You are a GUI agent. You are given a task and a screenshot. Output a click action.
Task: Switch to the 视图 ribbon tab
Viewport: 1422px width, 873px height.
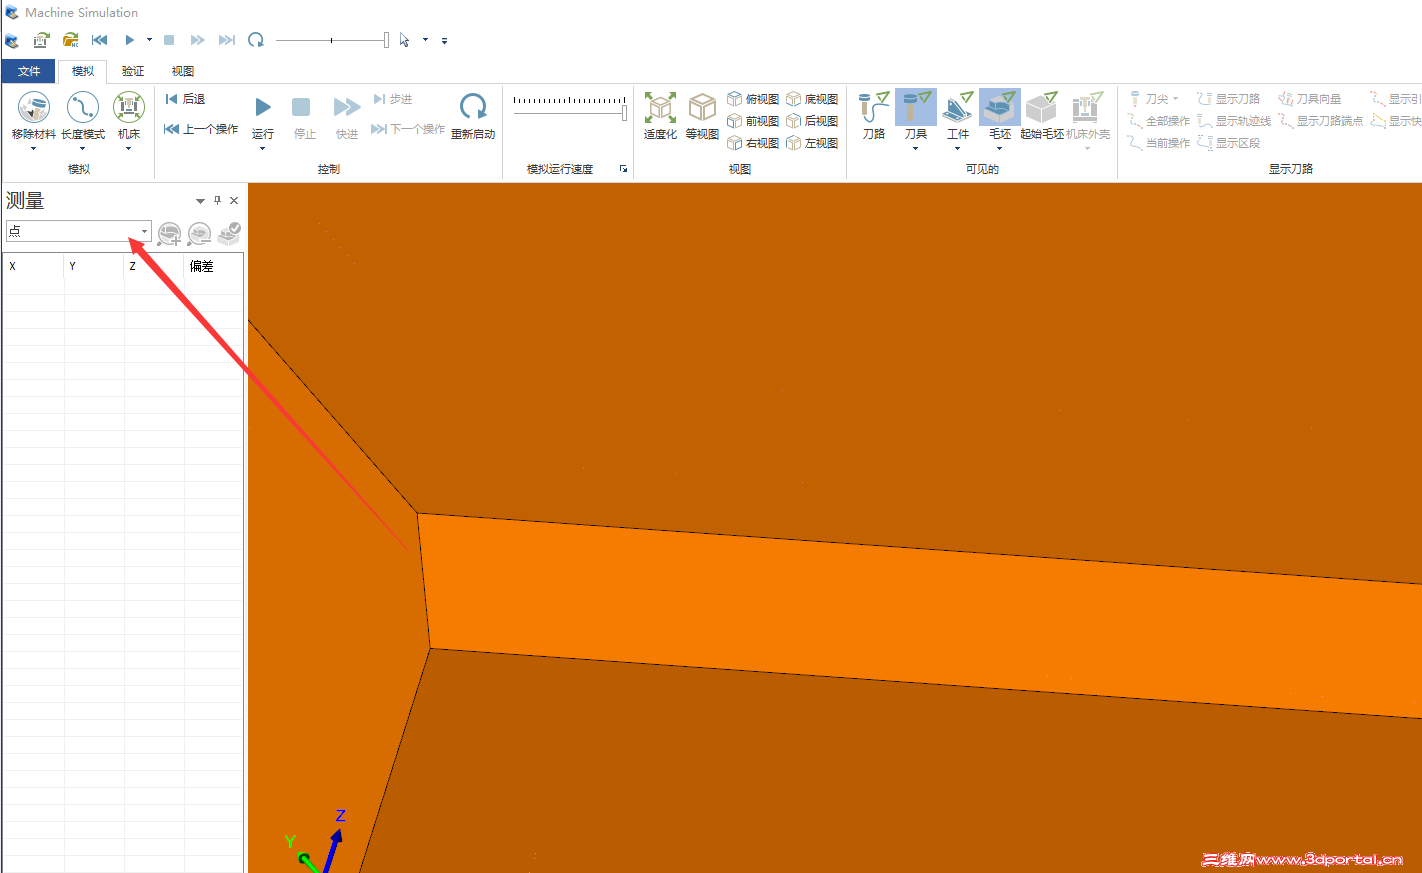pyautogui.click(x=183, y=71)
